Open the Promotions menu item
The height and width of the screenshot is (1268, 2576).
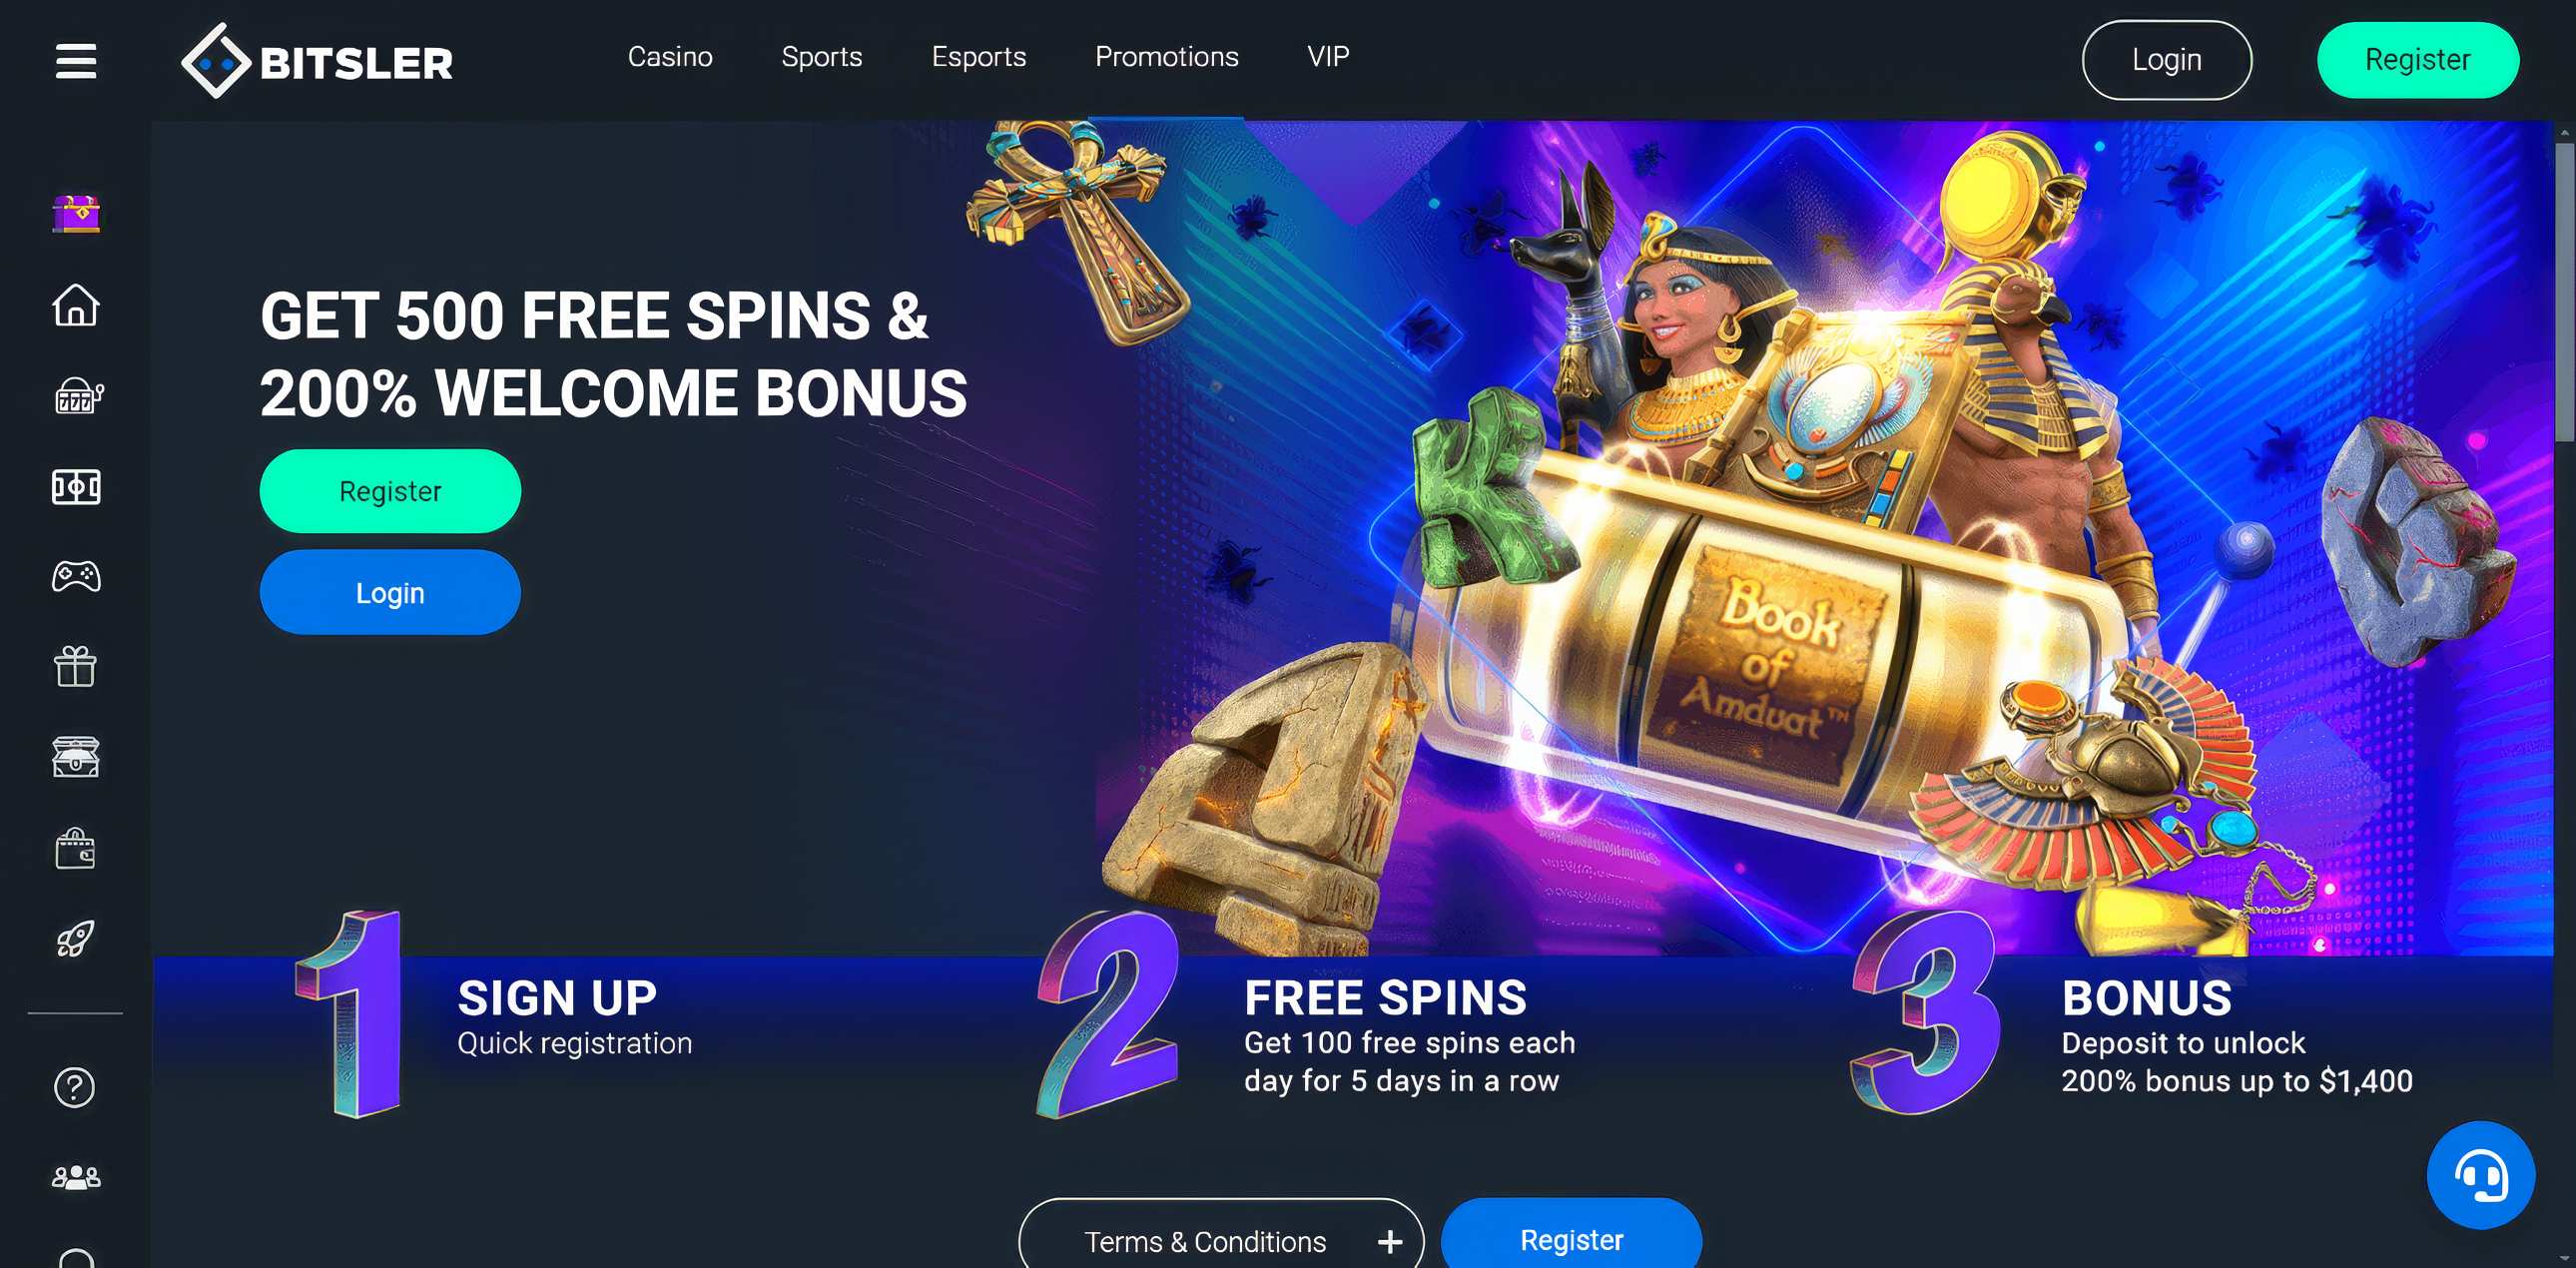click(1166, 57)
